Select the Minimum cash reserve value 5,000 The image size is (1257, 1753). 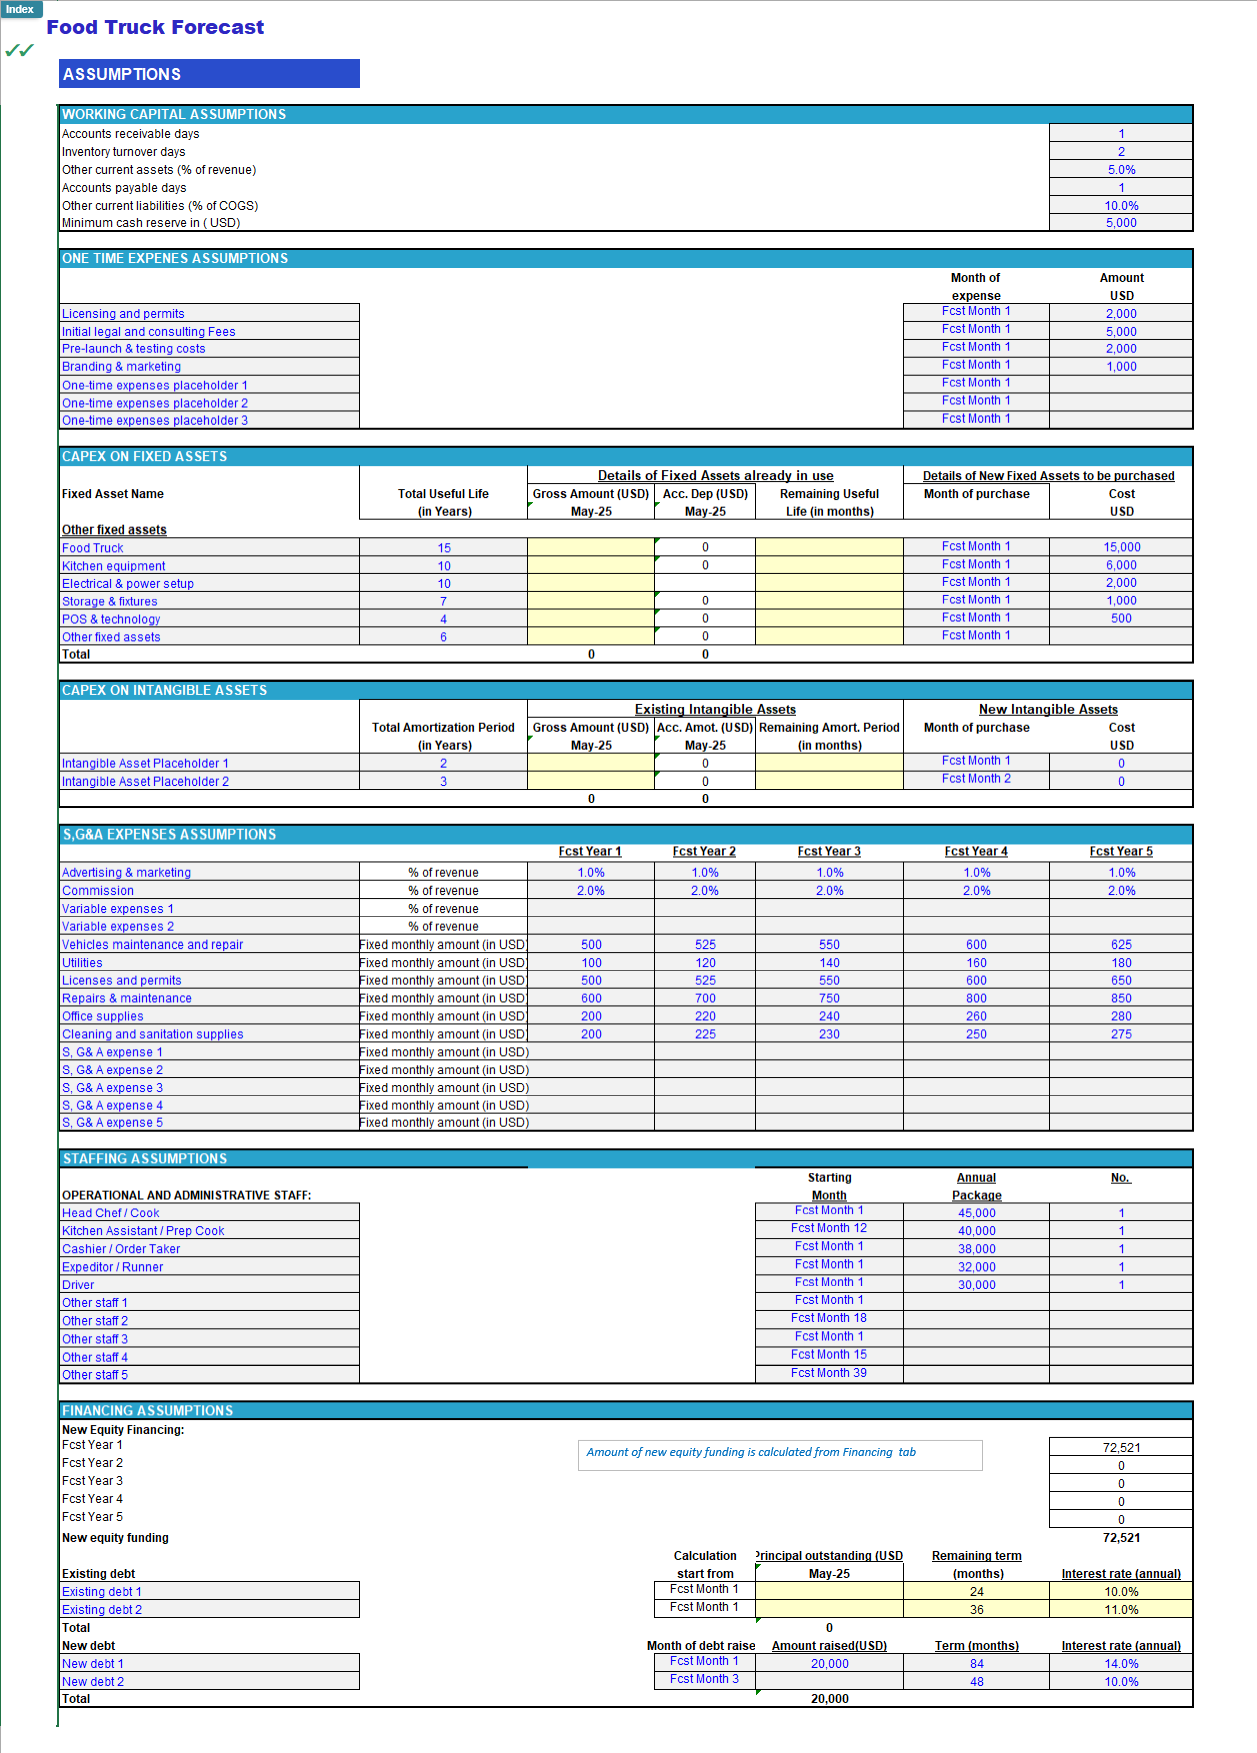click(x=1121, y=223)
